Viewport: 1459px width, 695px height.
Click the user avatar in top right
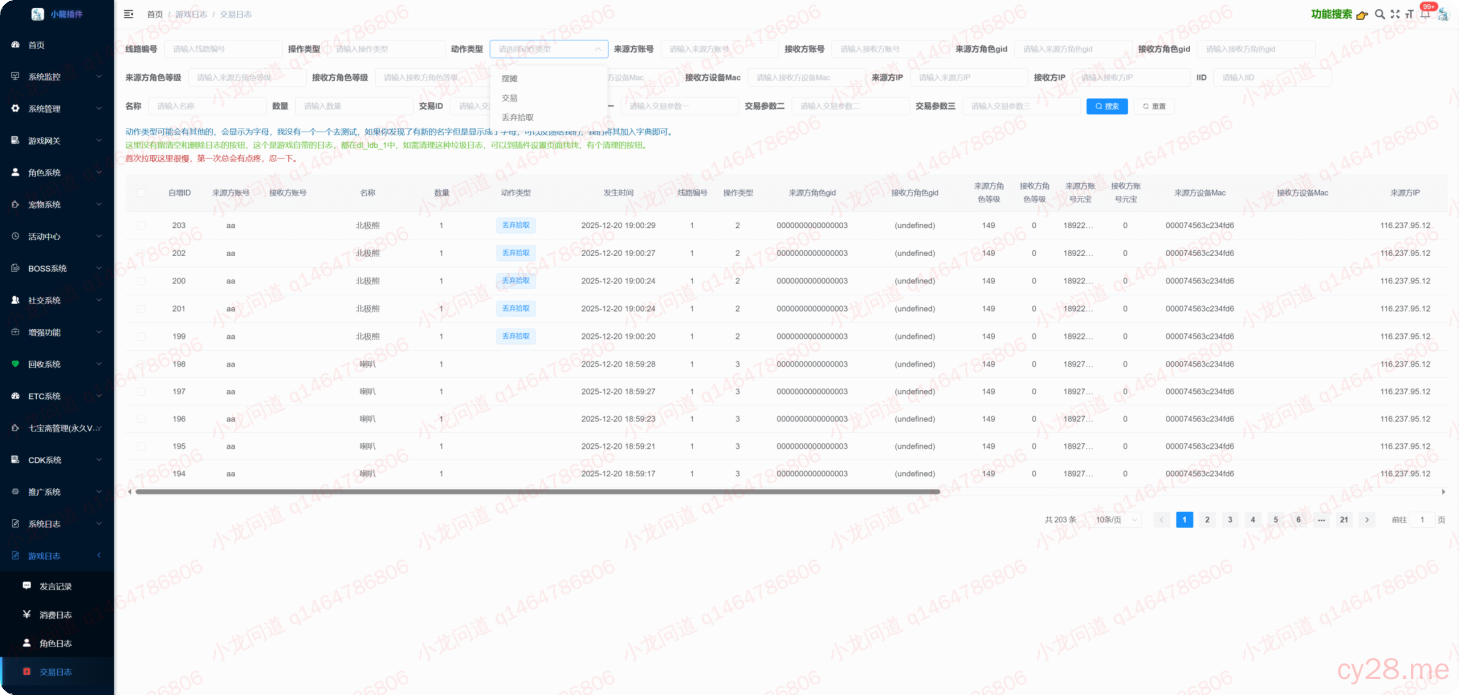pyautogui.click(x=1443, y=14)
